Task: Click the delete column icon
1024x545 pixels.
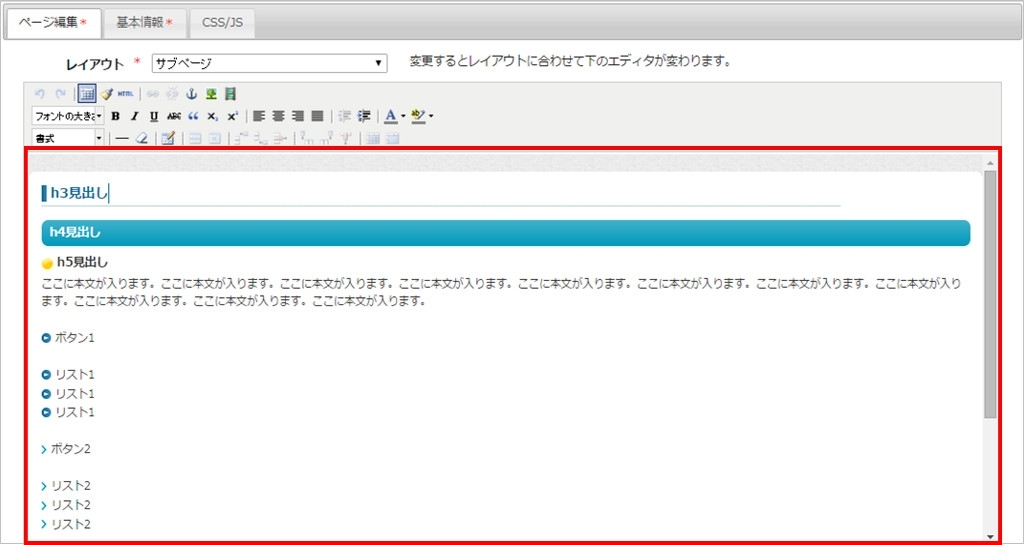Action: [345, 139]
